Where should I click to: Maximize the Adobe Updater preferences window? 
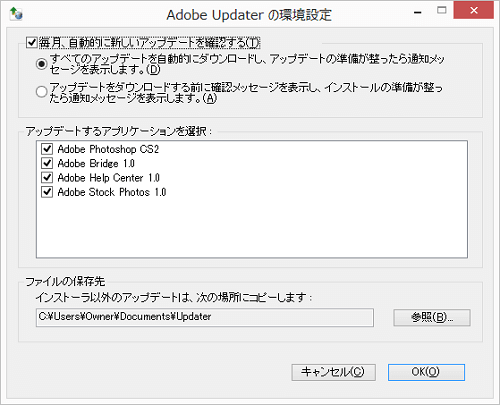point(442,10)
